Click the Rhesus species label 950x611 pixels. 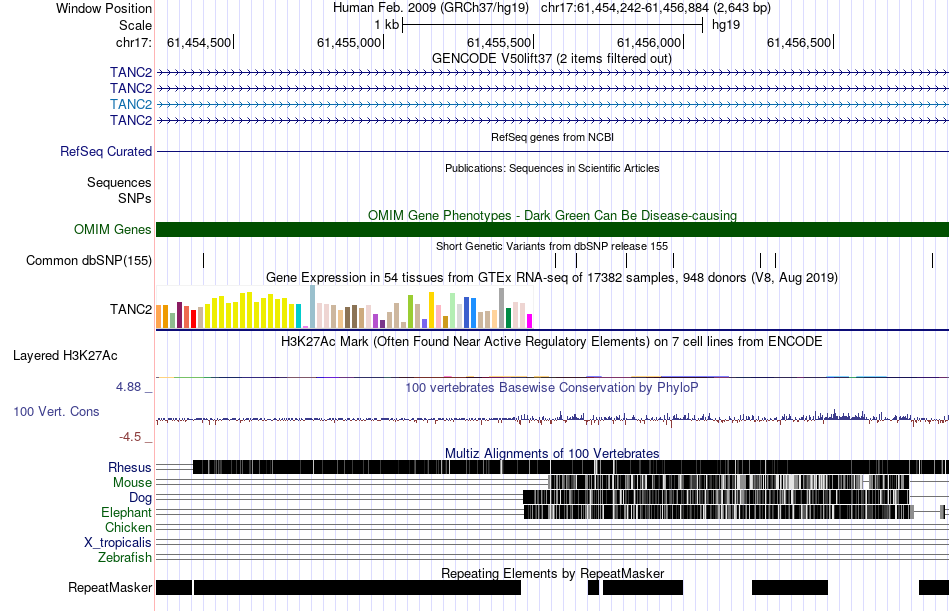click(130, 467)
